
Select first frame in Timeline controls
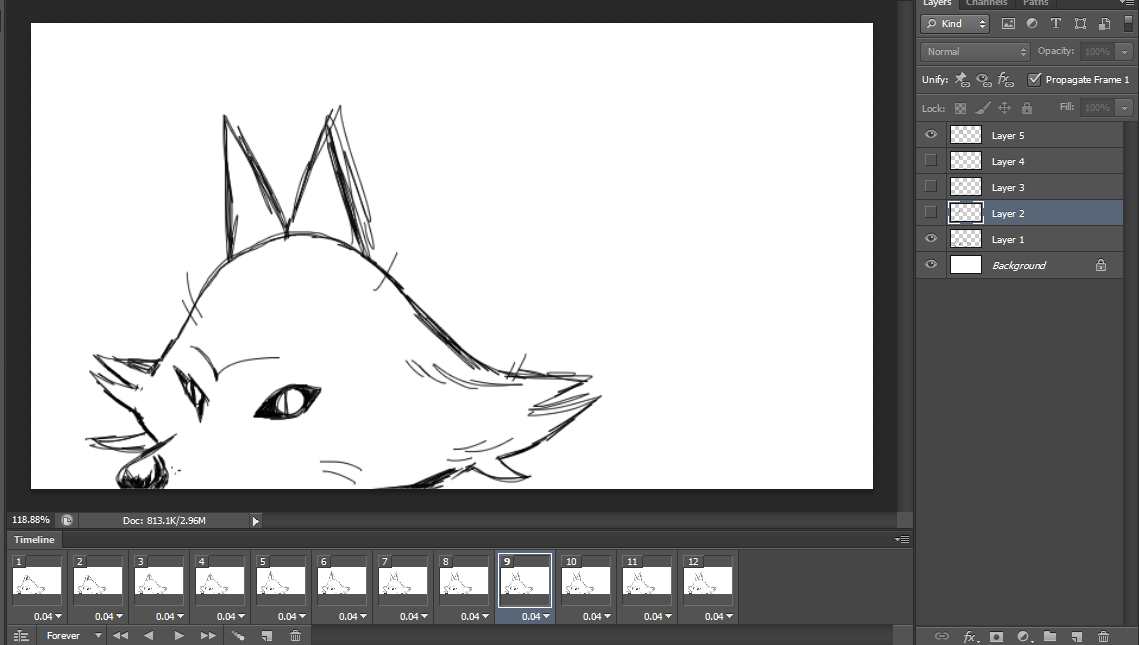[x=120, y=636]
